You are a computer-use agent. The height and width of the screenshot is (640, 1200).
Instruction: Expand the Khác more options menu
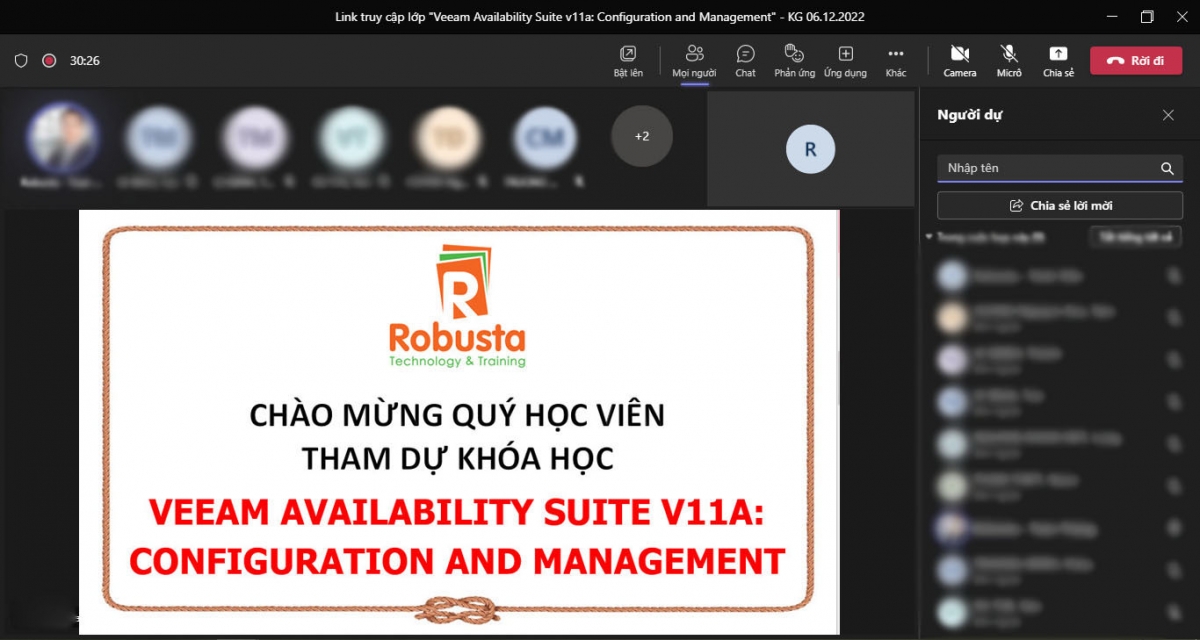896,60
